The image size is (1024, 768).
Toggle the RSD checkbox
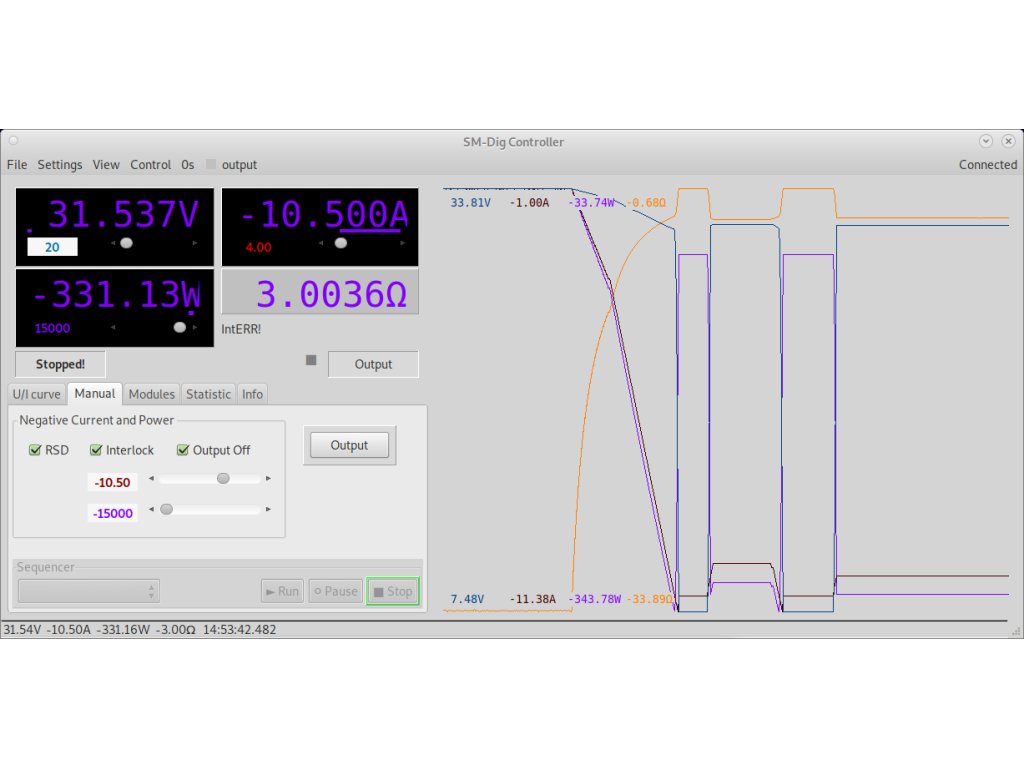(36, 450)
